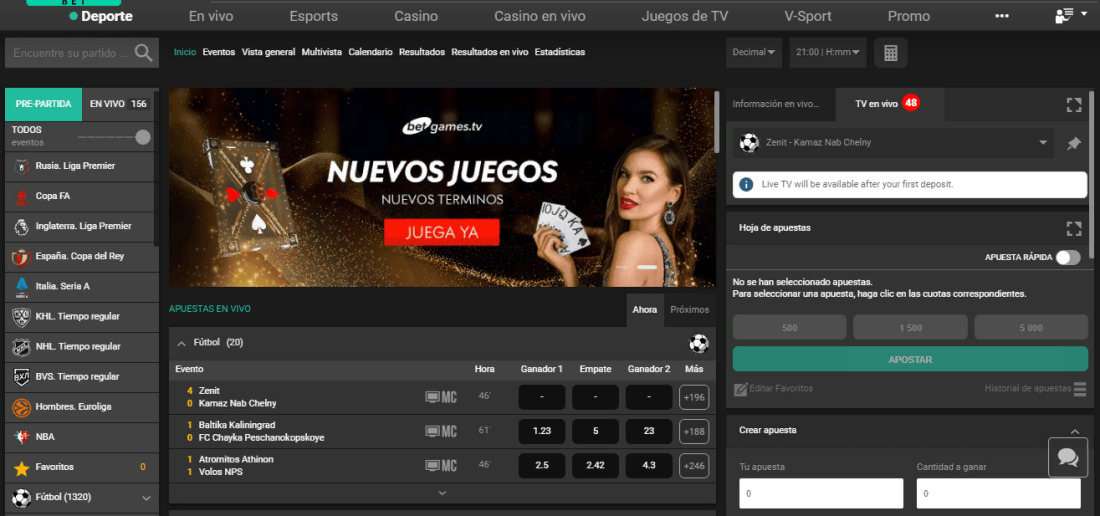
Task: Click the Favoritos star icon
Action: [22, 467]
